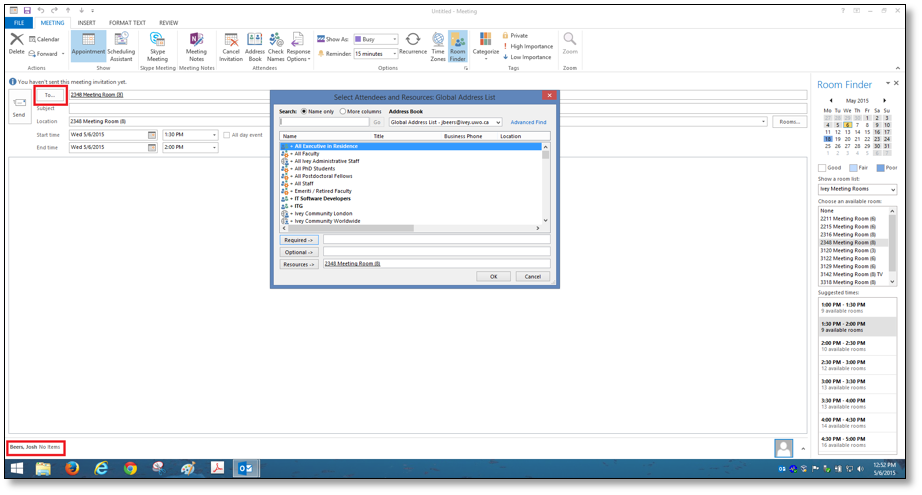Switch to the FORMAT TEXT tab
This screenshot has height=495, width=922.
[127, 23]
